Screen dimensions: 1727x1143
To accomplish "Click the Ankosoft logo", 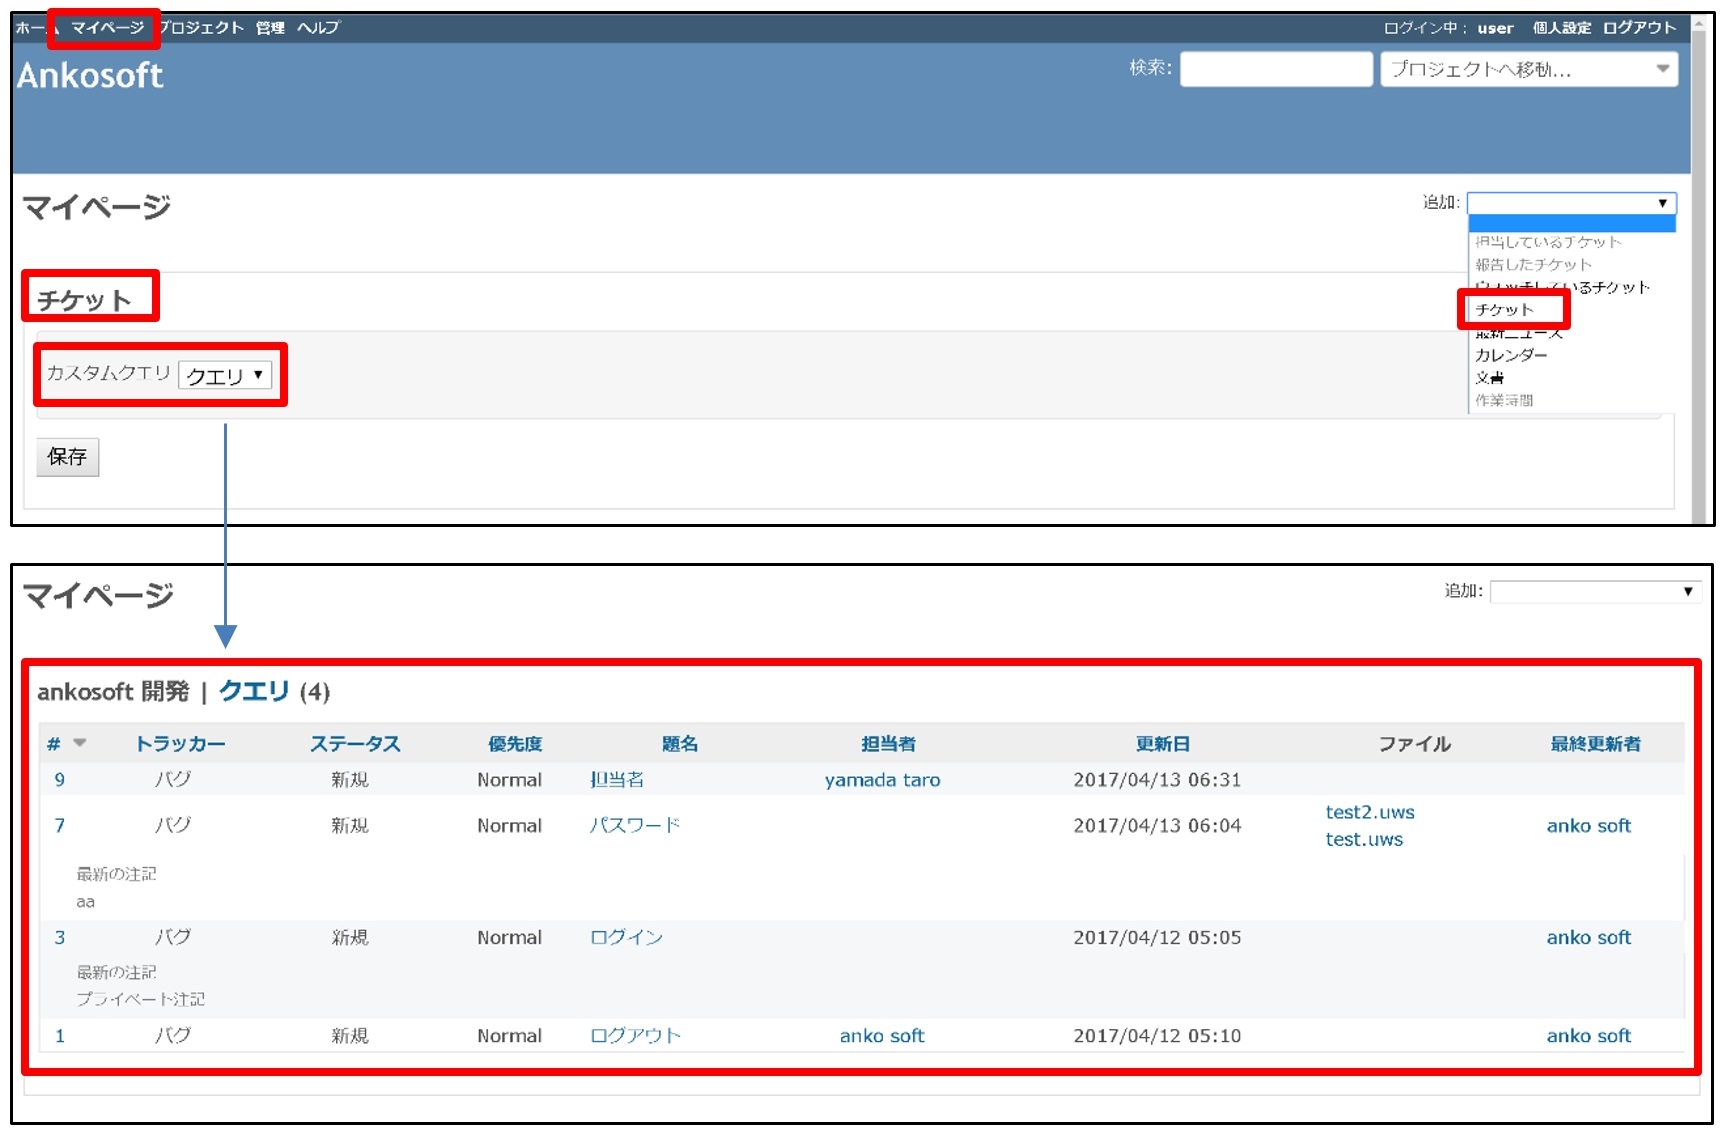I will [x=90, y=74].
